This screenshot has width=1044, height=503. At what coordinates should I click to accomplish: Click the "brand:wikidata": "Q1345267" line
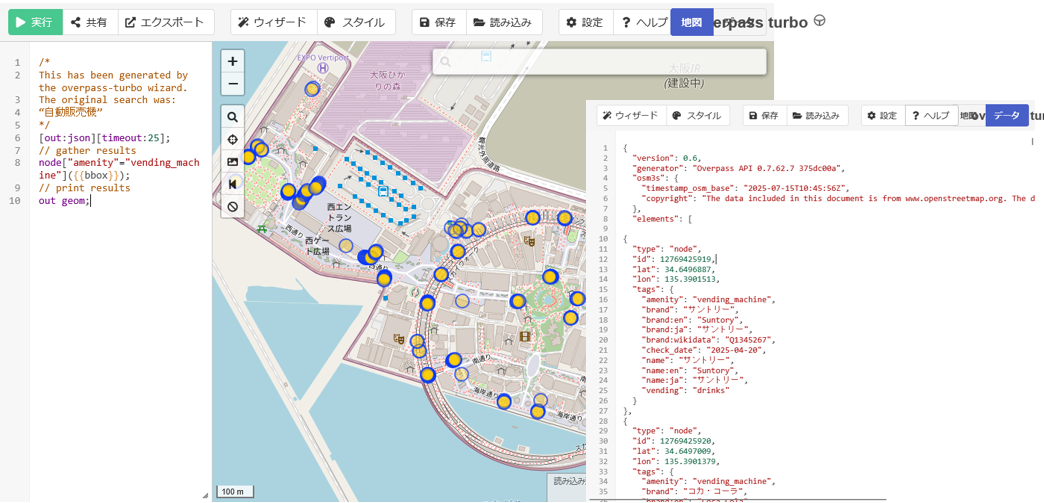coord(708,340)
